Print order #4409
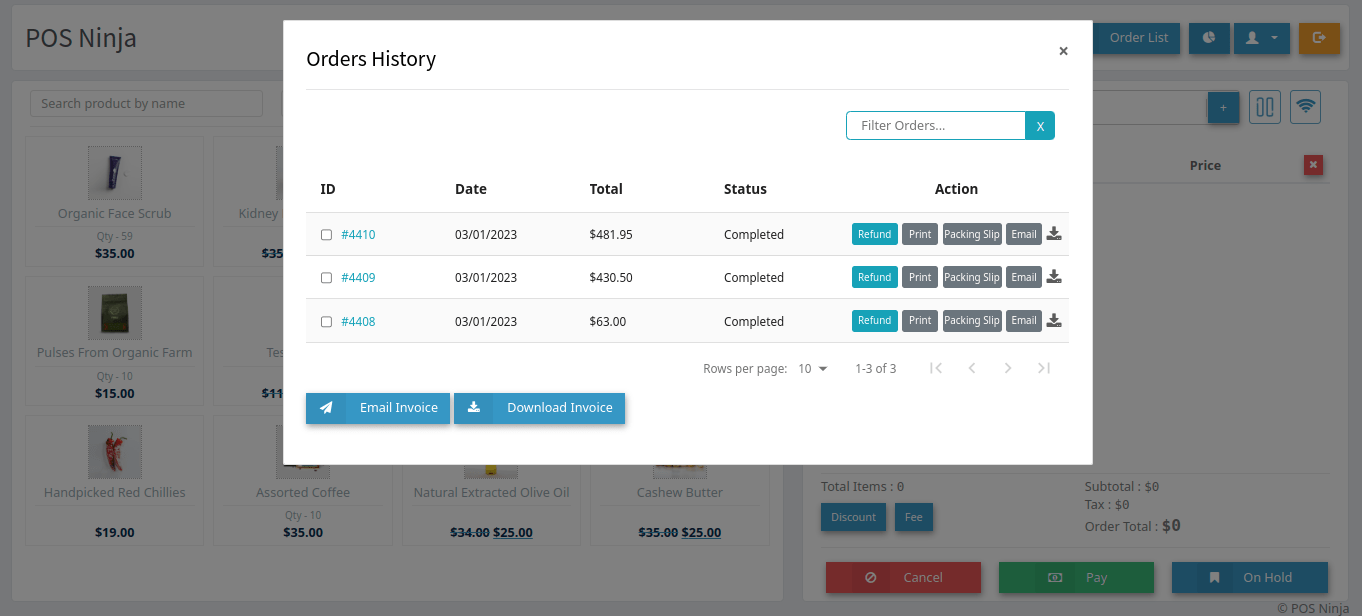 [920, 277]
